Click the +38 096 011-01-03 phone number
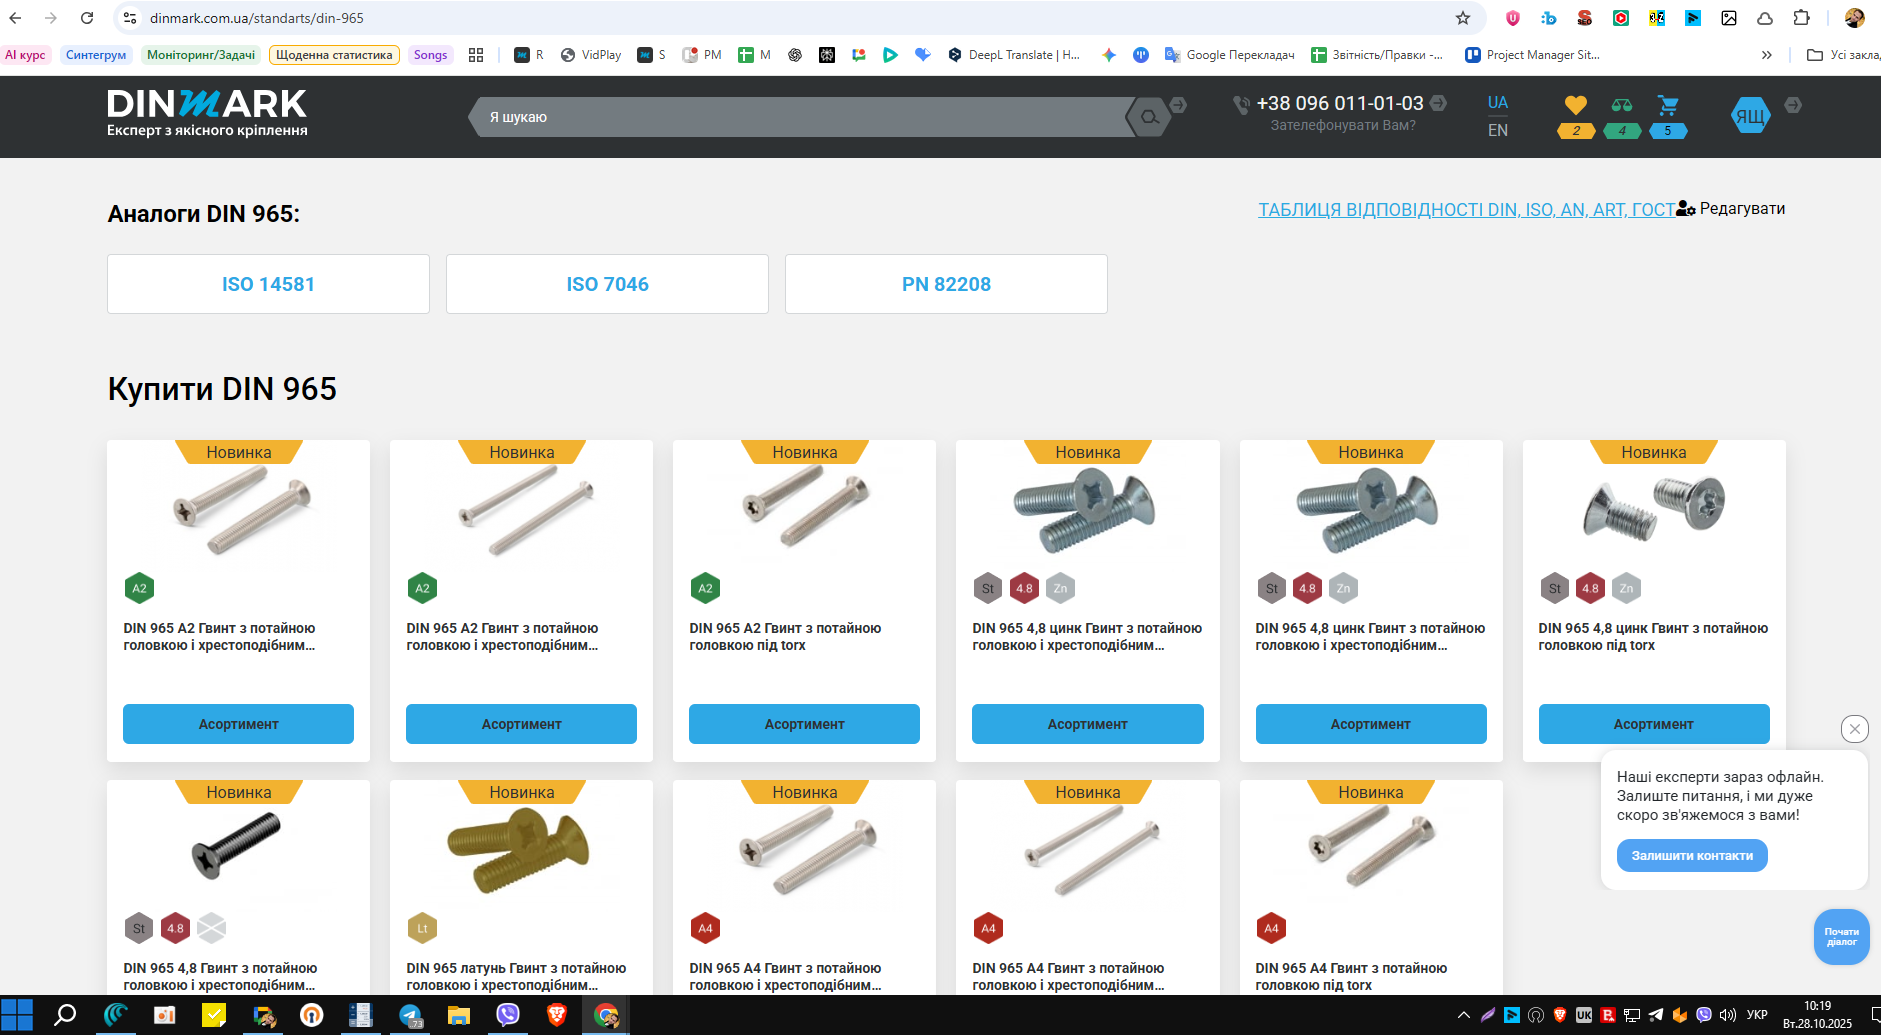 (x=1340, y=103)
